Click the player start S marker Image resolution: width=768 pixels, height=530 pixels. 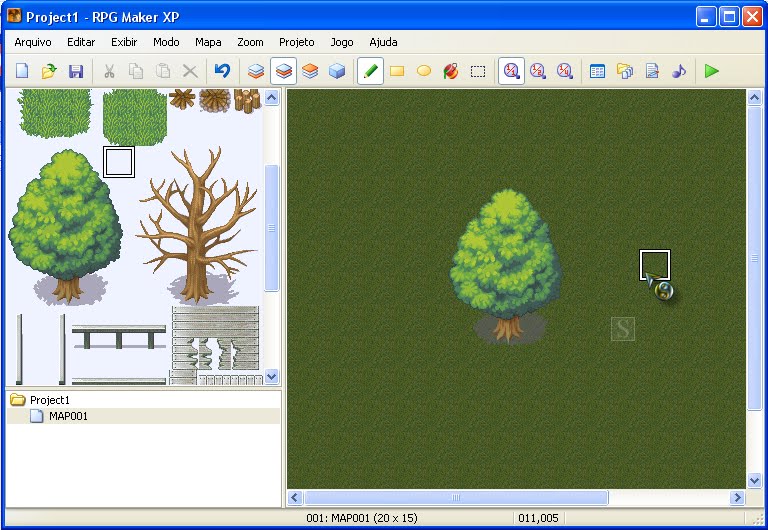click(623, 329)
